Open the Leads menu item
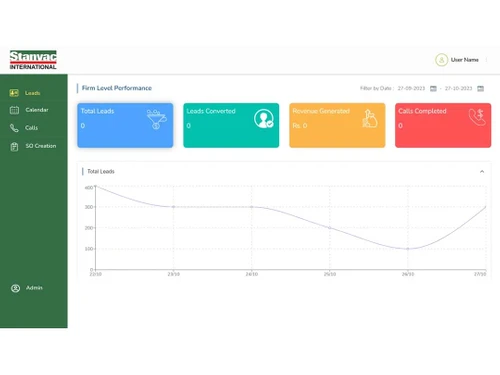This screenshot has width=500, height=375. click(x=33, y=93)
